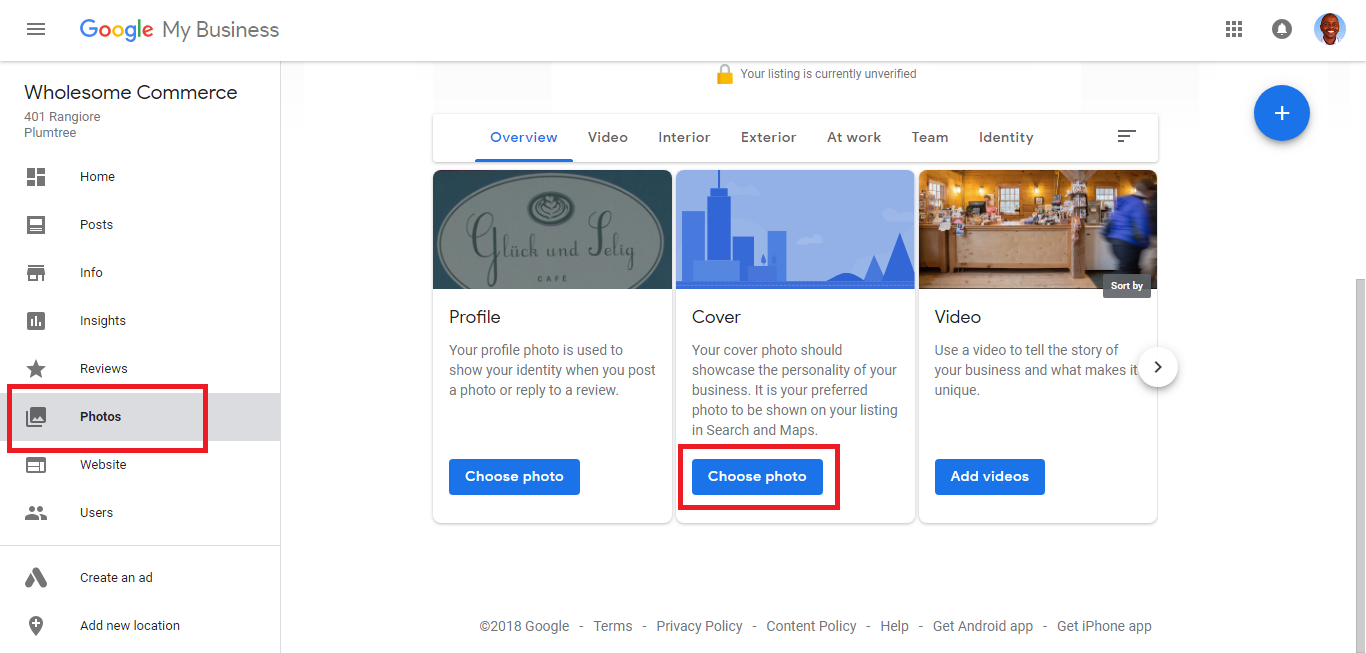This screenshot has width=1366, height=653.
Task: Click the Photos gallery icon
Action: (36, 417)
